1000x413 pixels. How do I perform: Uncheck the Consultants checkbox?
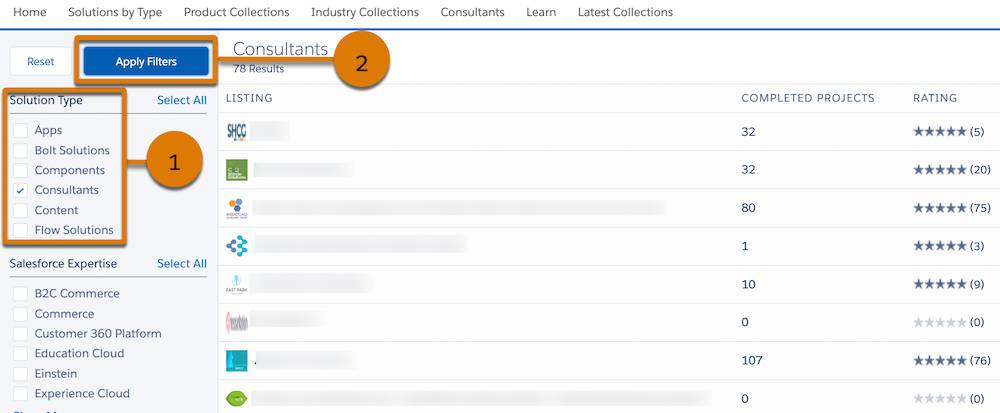coord(21,190)
